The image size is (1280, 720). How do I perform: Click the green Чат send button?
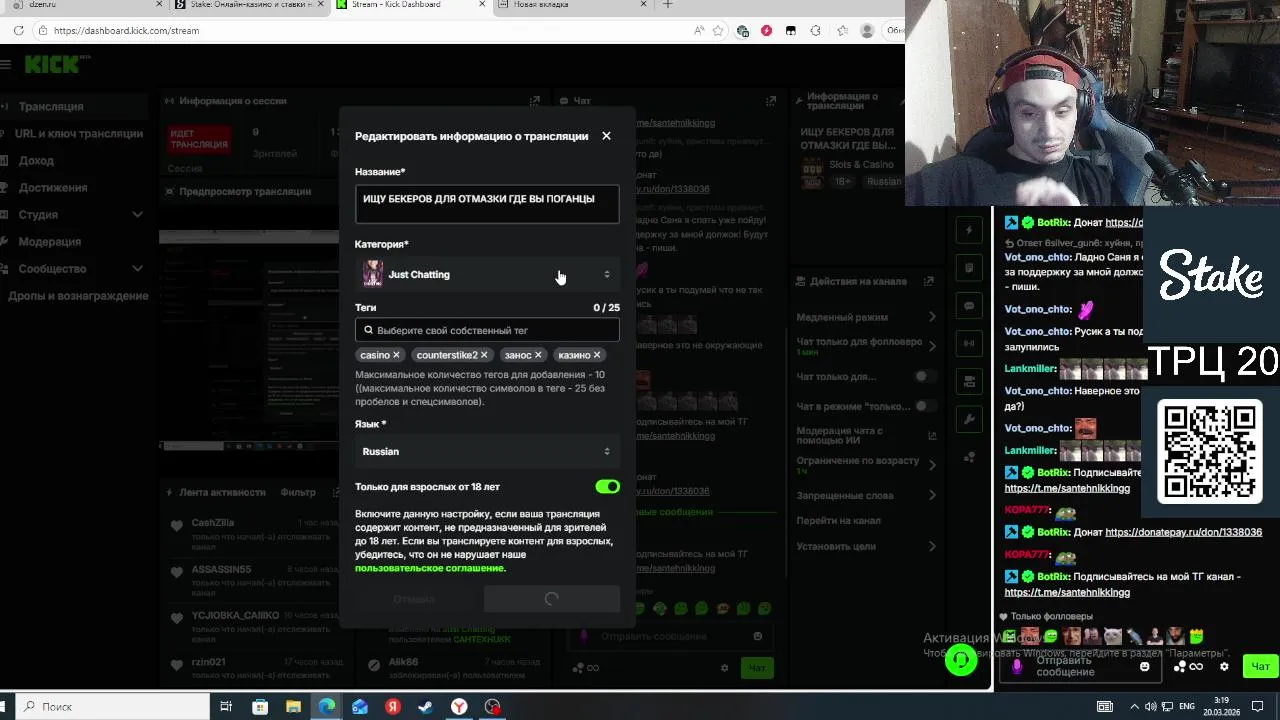click(x=1260, y=666)
